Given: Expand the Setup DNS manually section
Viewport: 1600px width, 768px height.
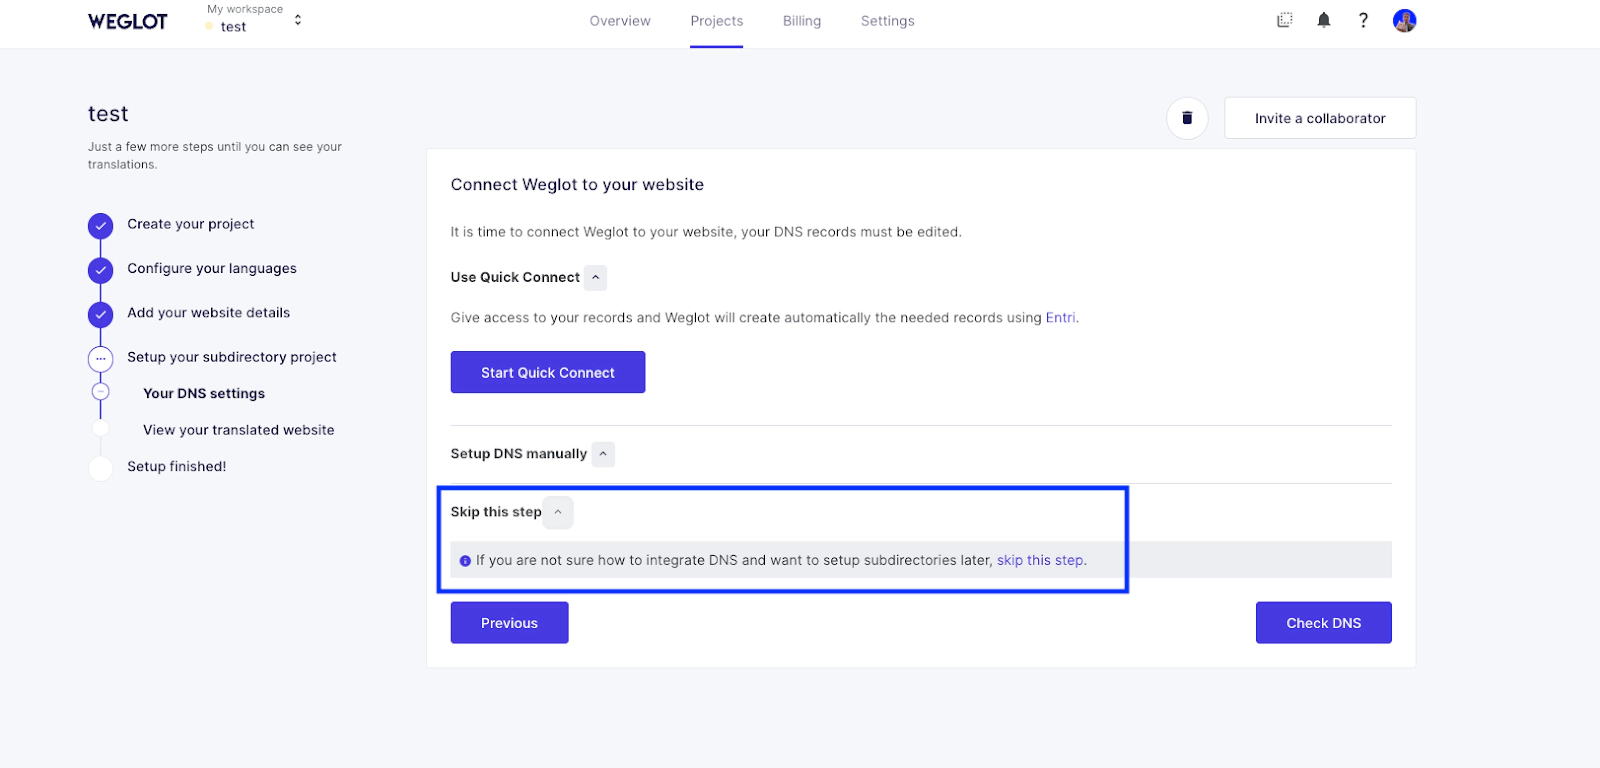Looking at the screenshot, I should pos(603,454).
